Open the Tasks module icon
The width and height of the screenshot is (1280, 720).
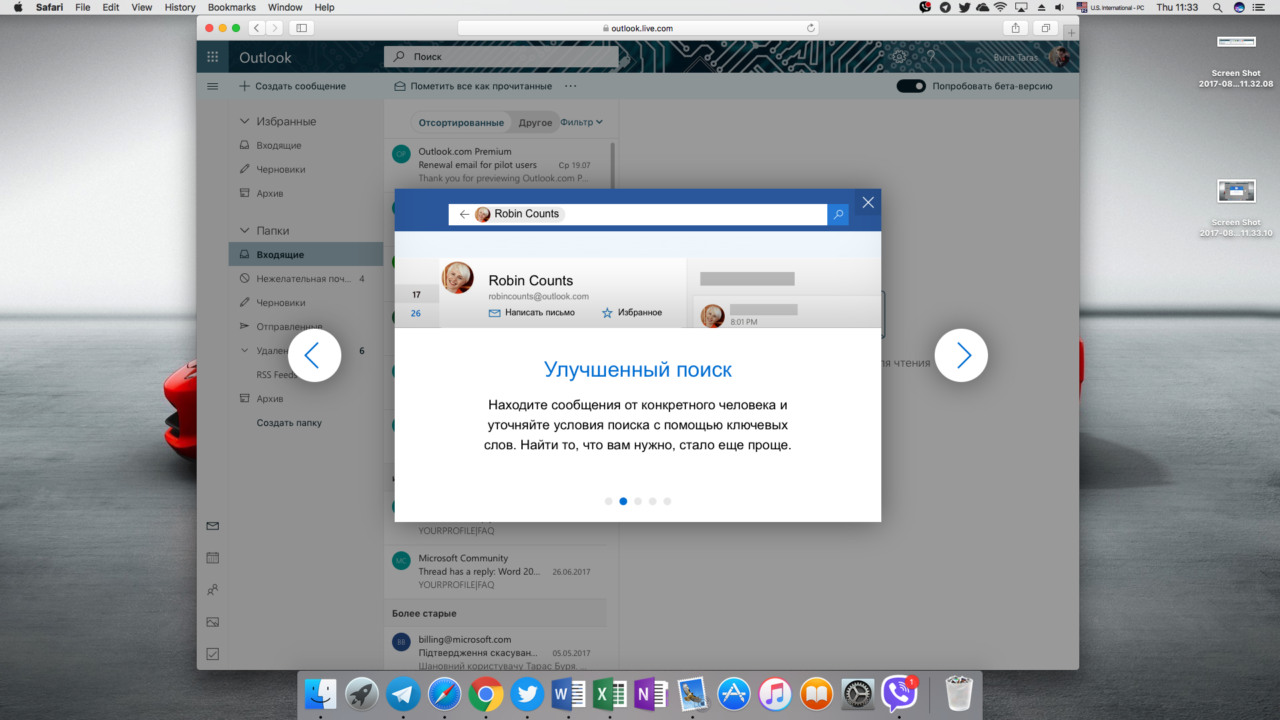tap(212, 654)
